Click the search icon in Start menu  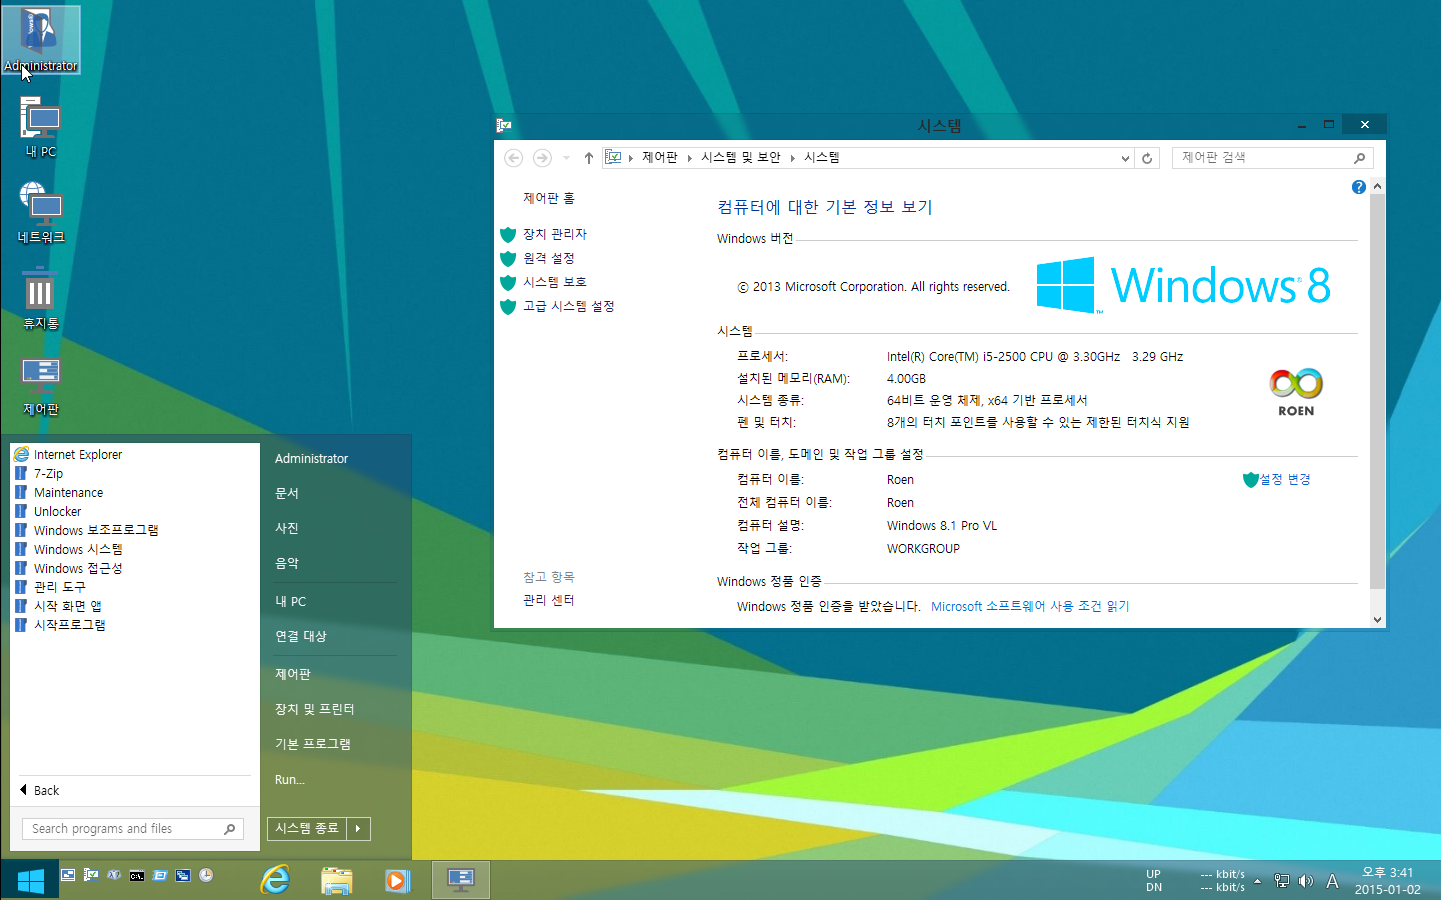[x=230, y=829]
